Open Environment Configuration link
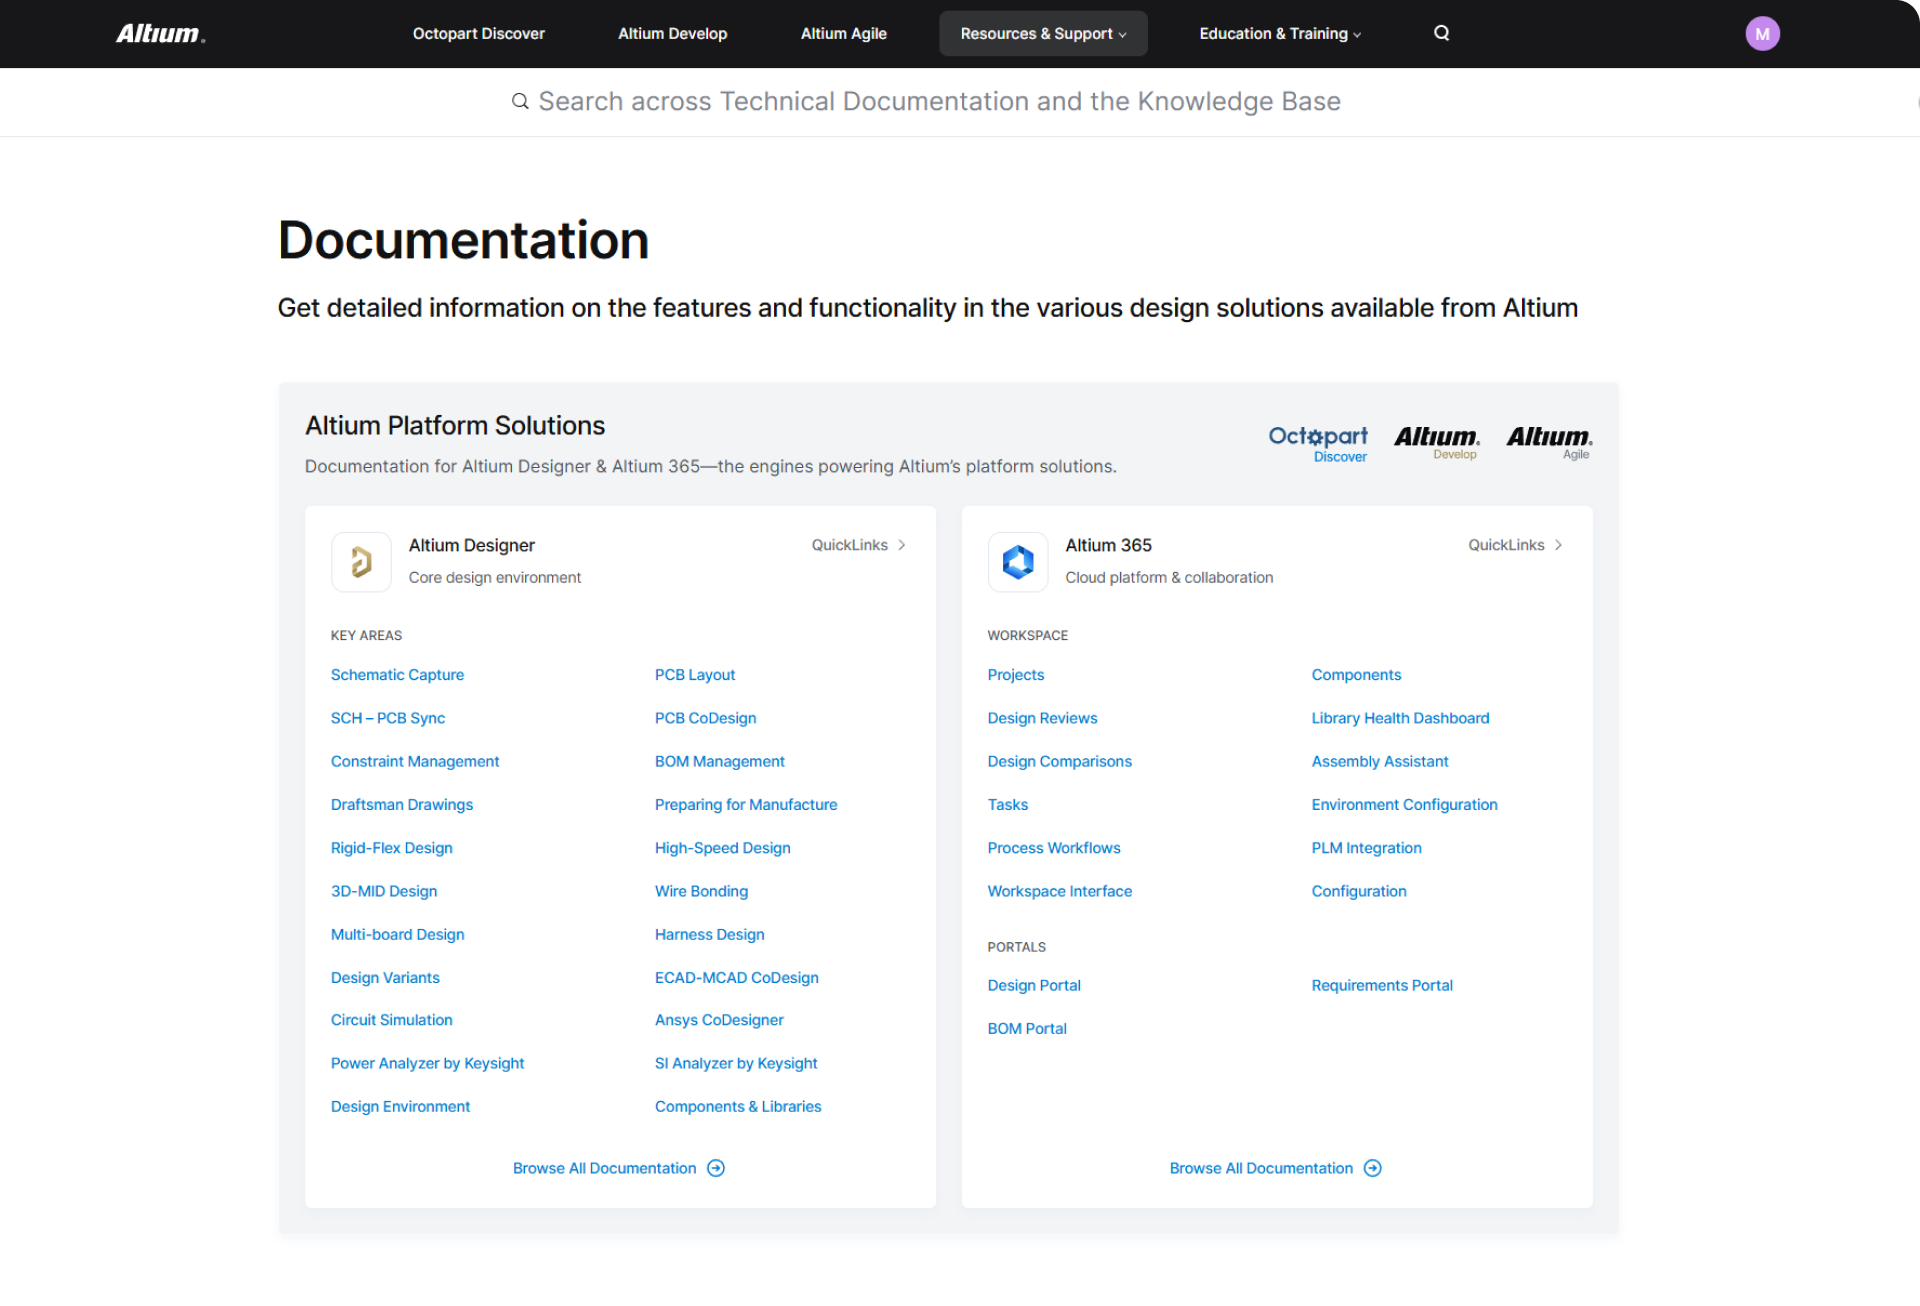The image size is (1920, 1306). tap(1405, 804)
